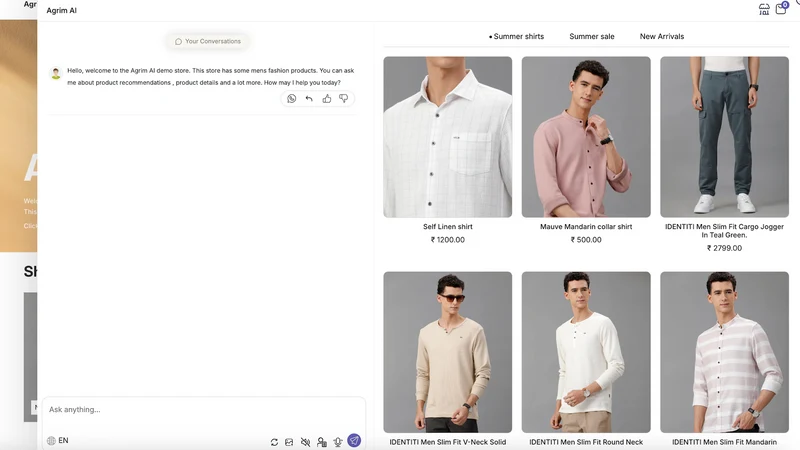Switch to the Summer sale tab
The height and width of the screenshot is (450, 800).
pos(592,36)
